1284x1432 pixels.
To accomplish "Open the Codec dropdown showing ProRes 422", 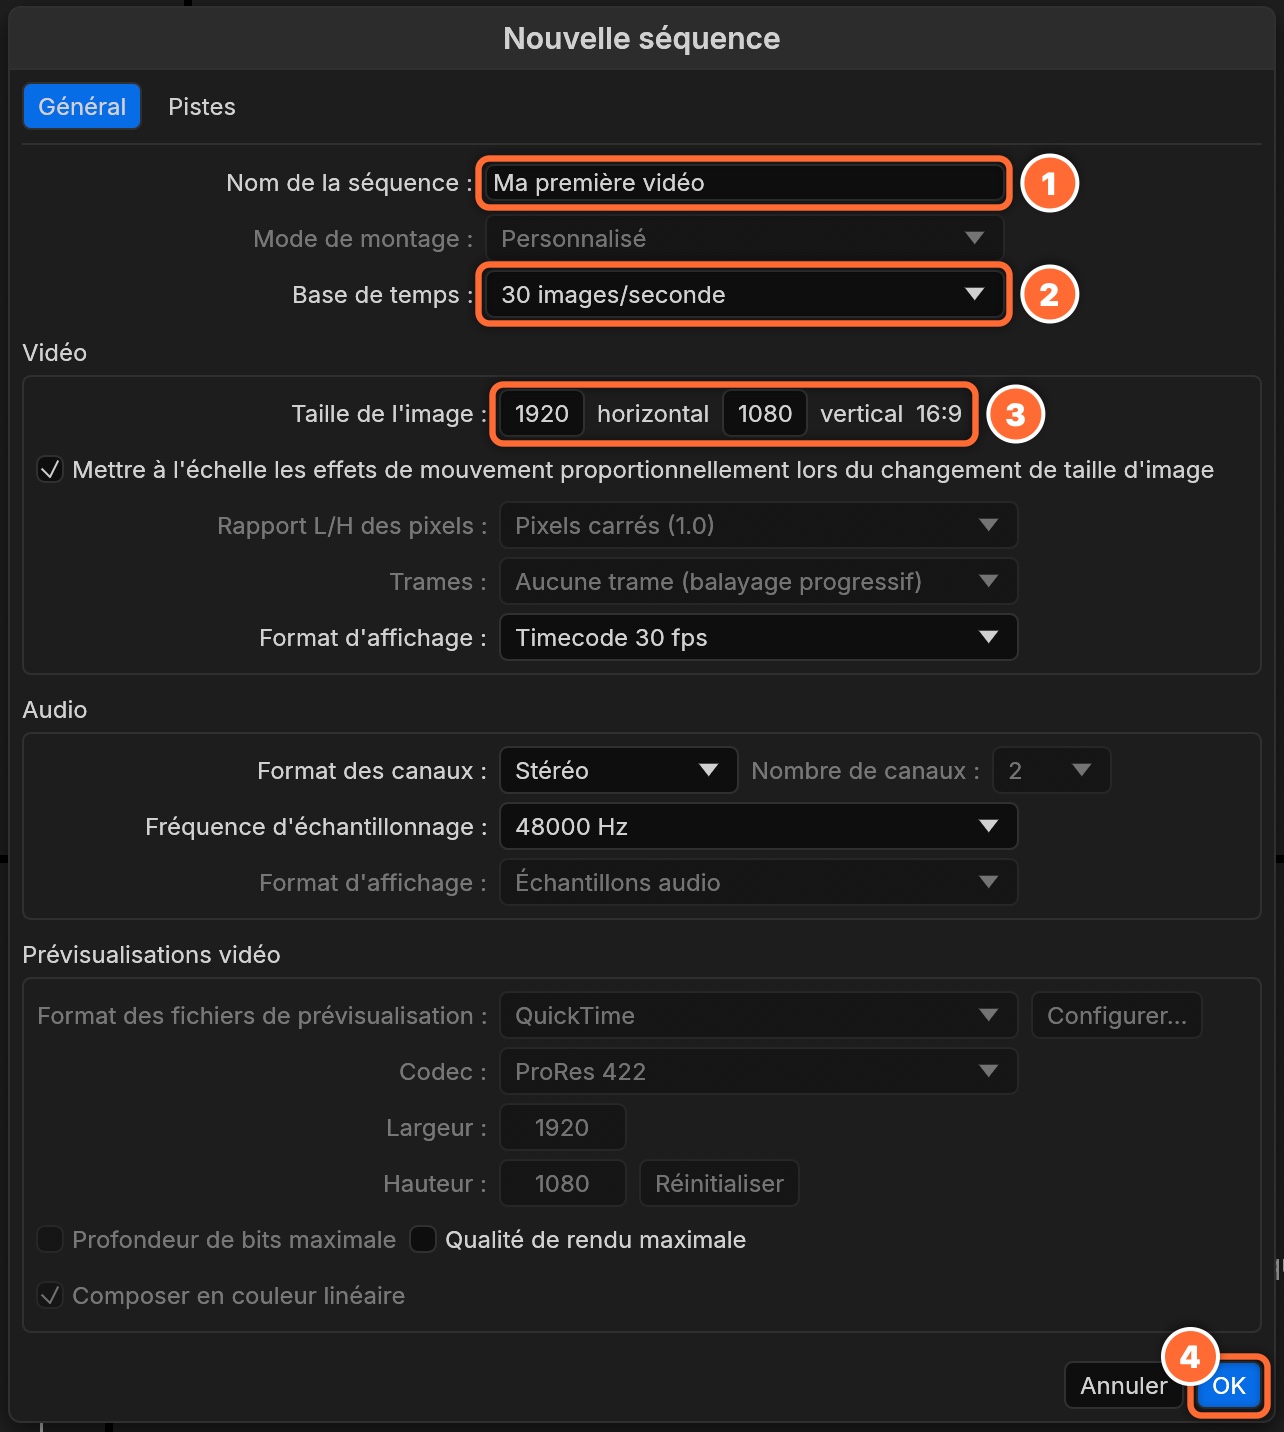I will (758, 1072).
